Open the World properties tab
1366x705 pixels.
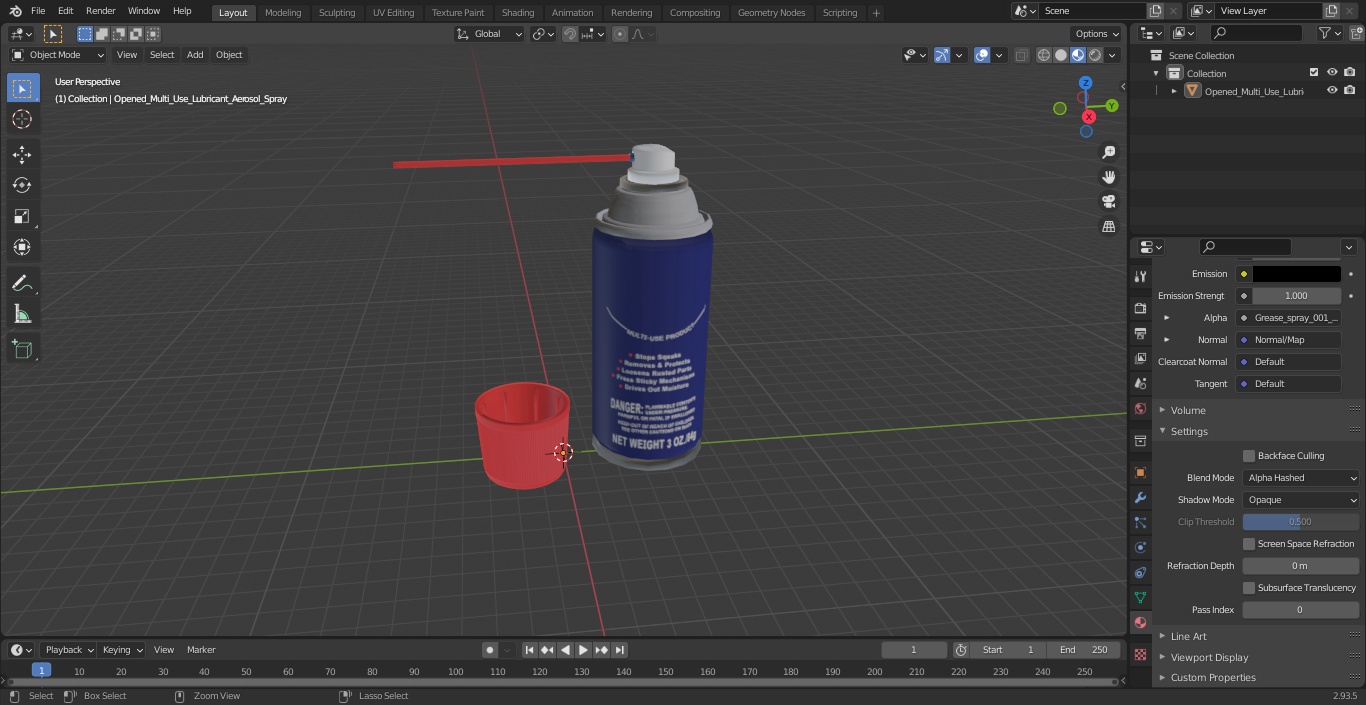[1140, 408]
